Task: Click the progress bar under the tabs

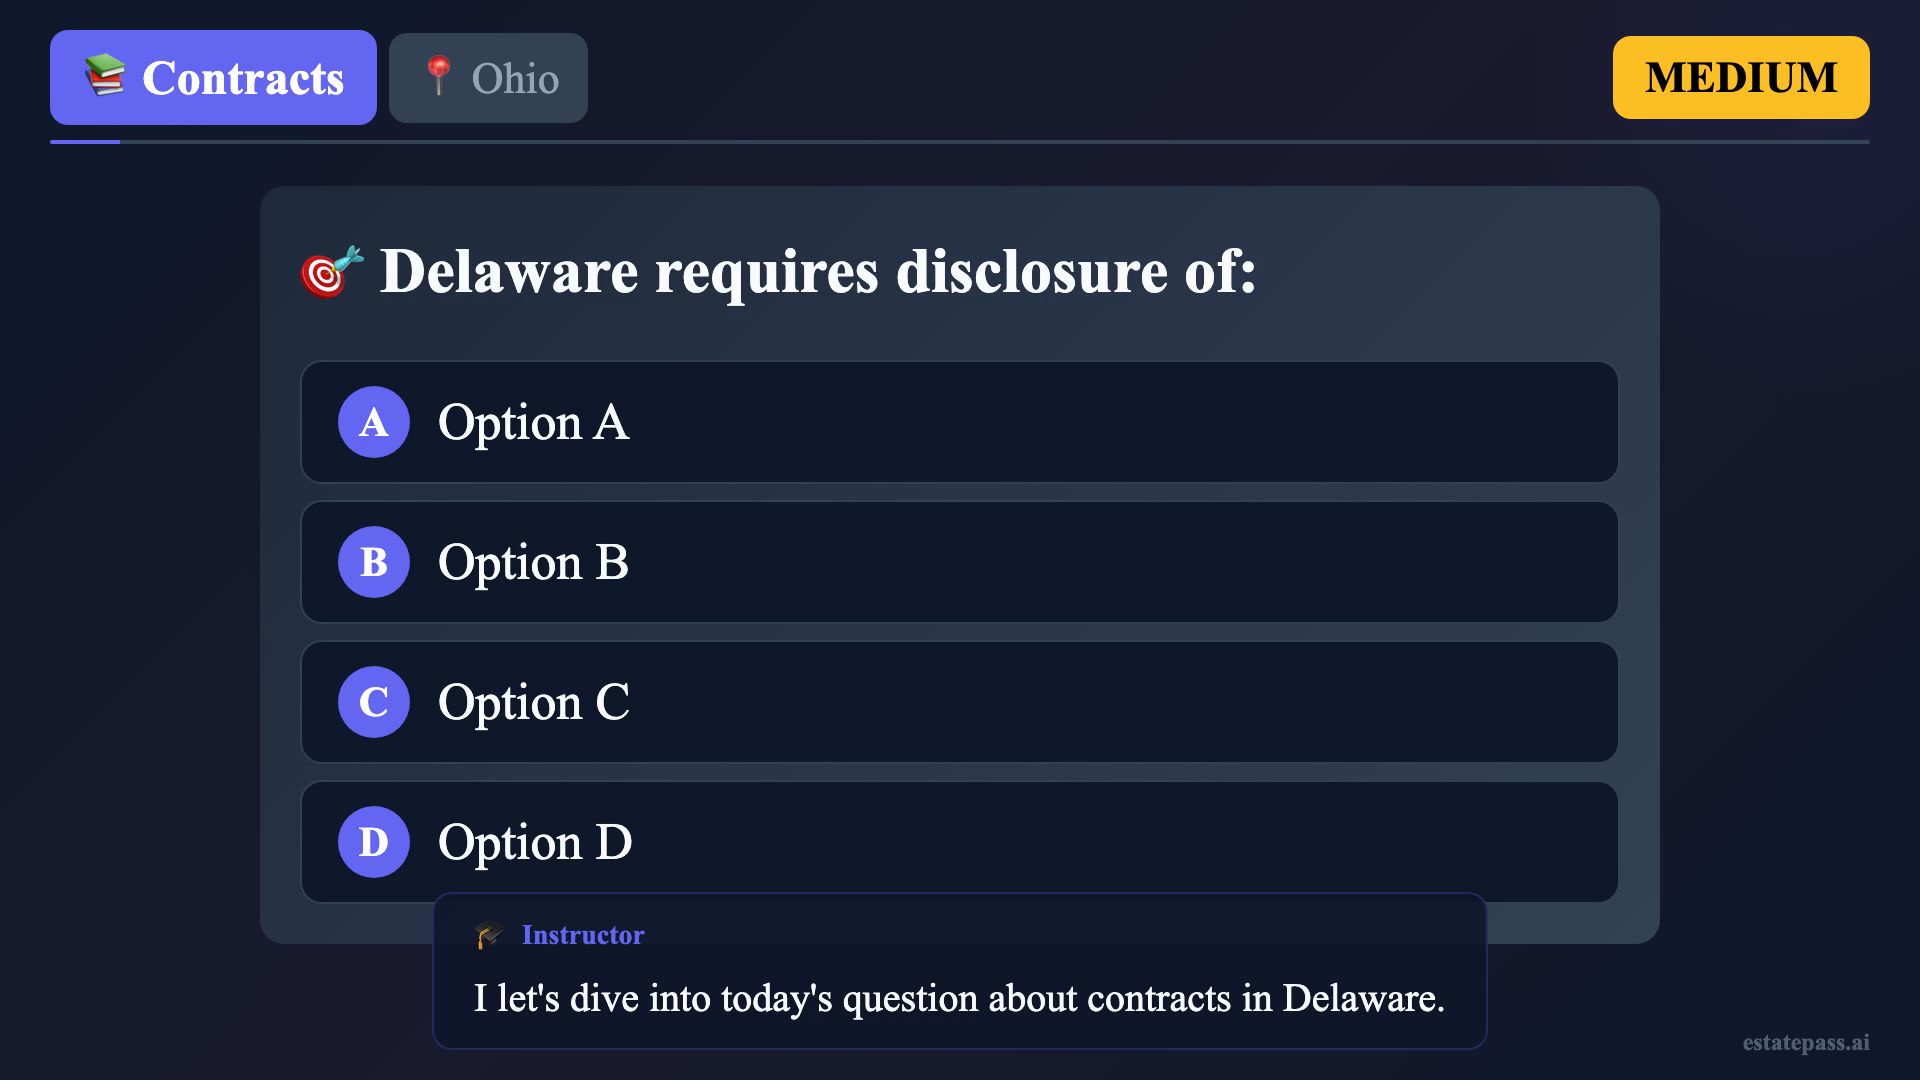Action: coord(958,142)
